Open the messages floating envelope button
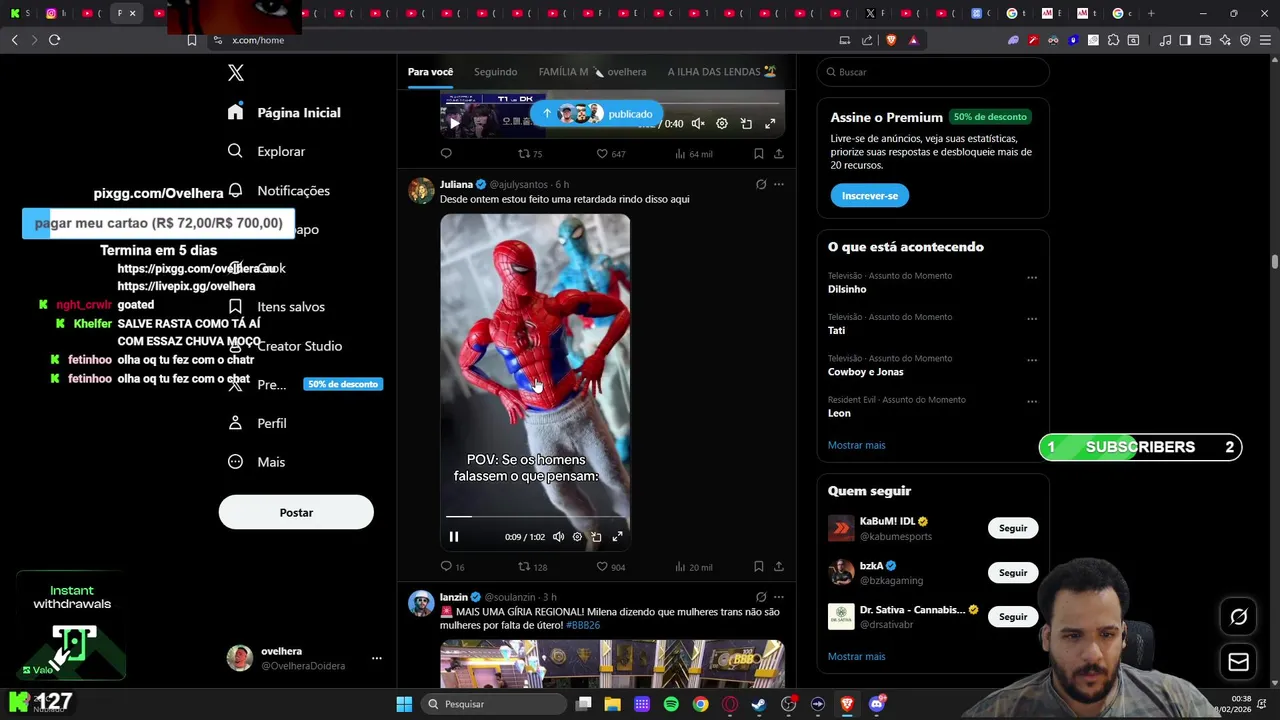Image resolution: width=1280 pixels, height=720 pixels. pos(1238,662)
